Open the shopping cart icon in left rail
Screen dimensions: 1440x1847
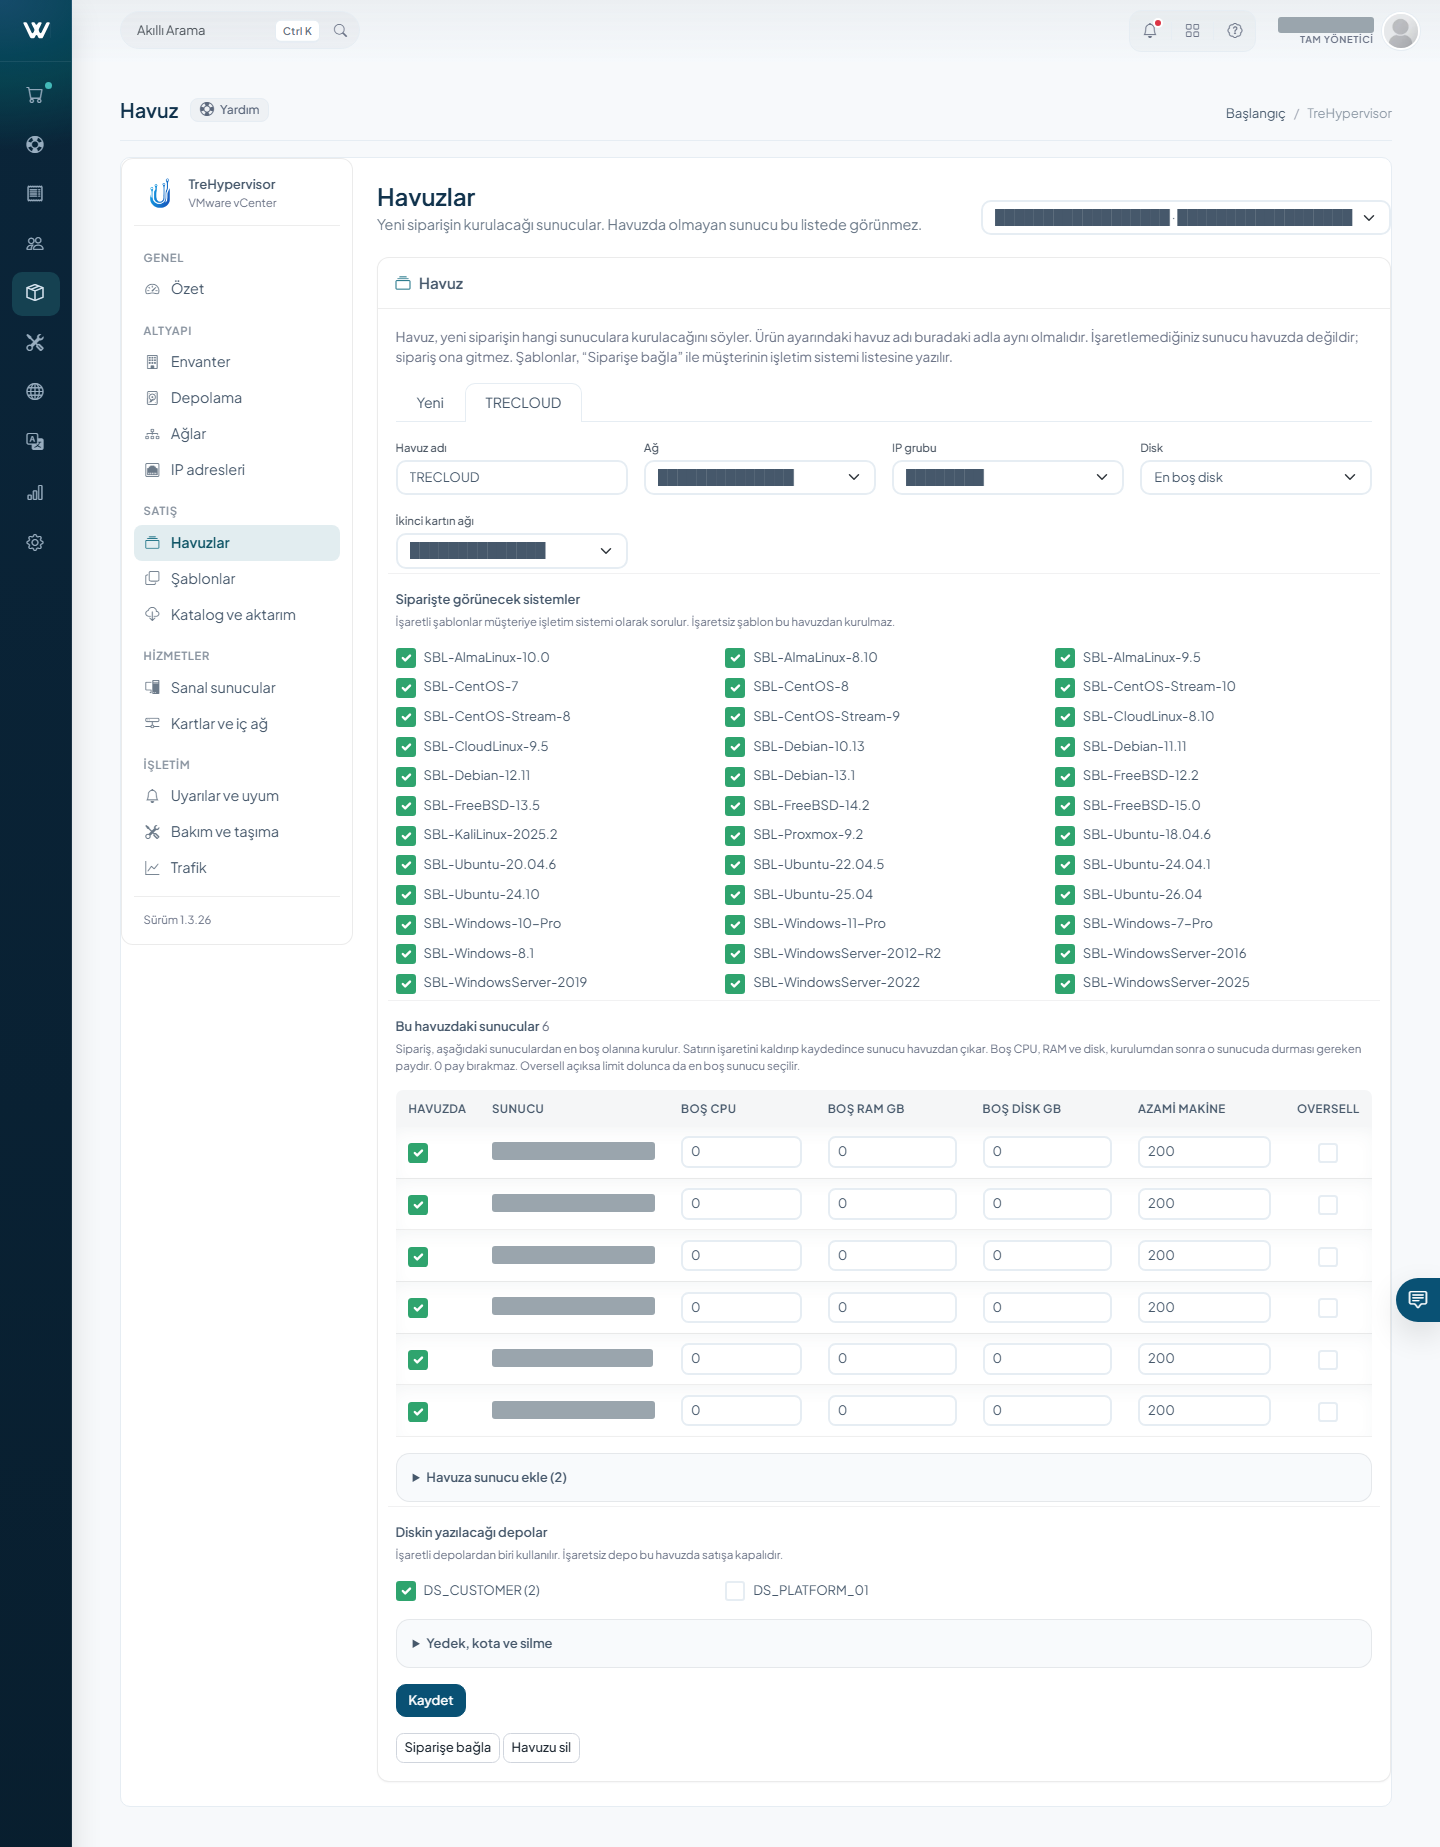click(x=35, y=95)
